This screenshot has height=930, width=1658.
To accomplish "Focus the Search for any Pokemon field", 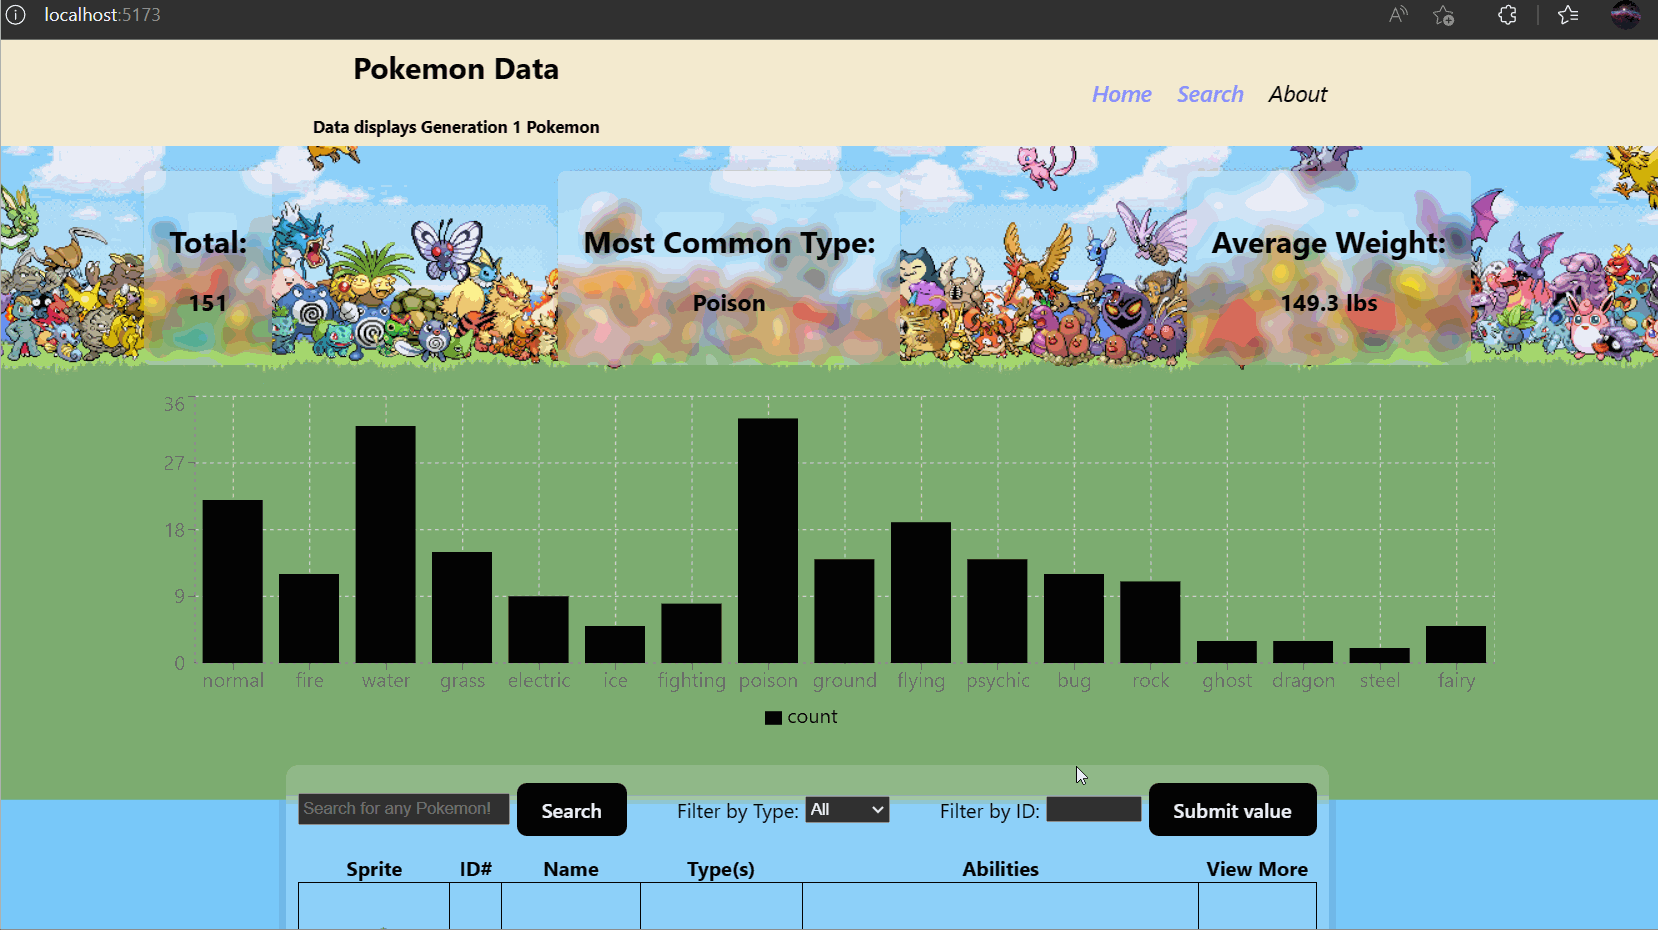I will tap(404, 809).
